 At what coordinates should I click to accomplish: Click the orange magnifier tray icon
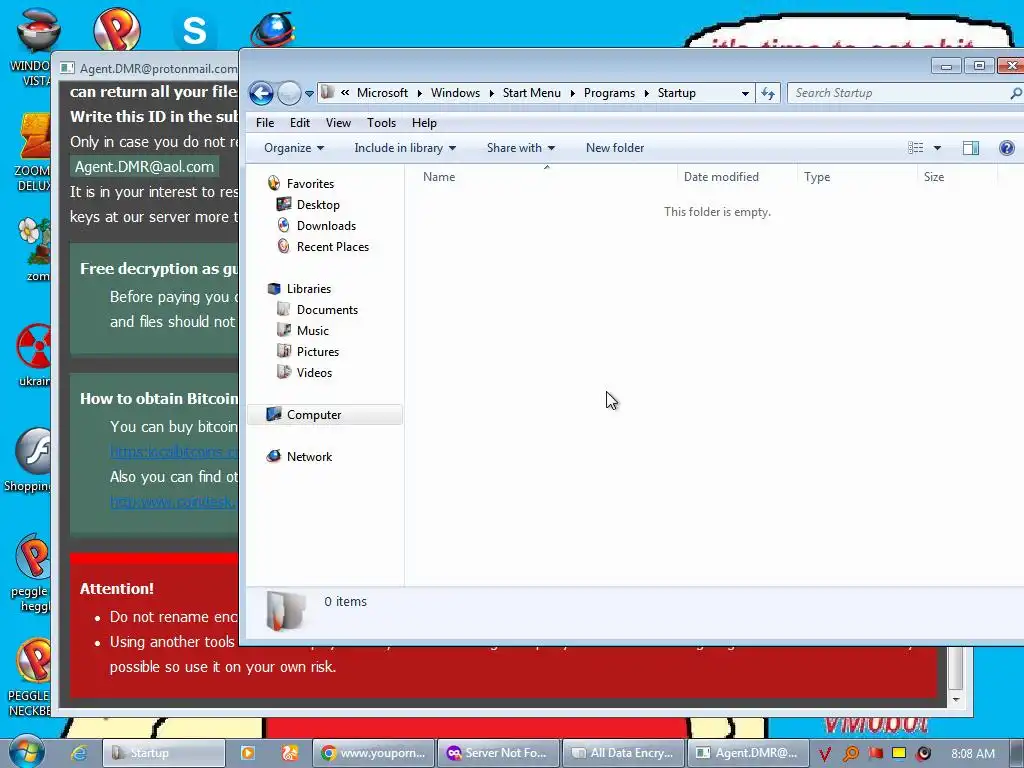850,754
